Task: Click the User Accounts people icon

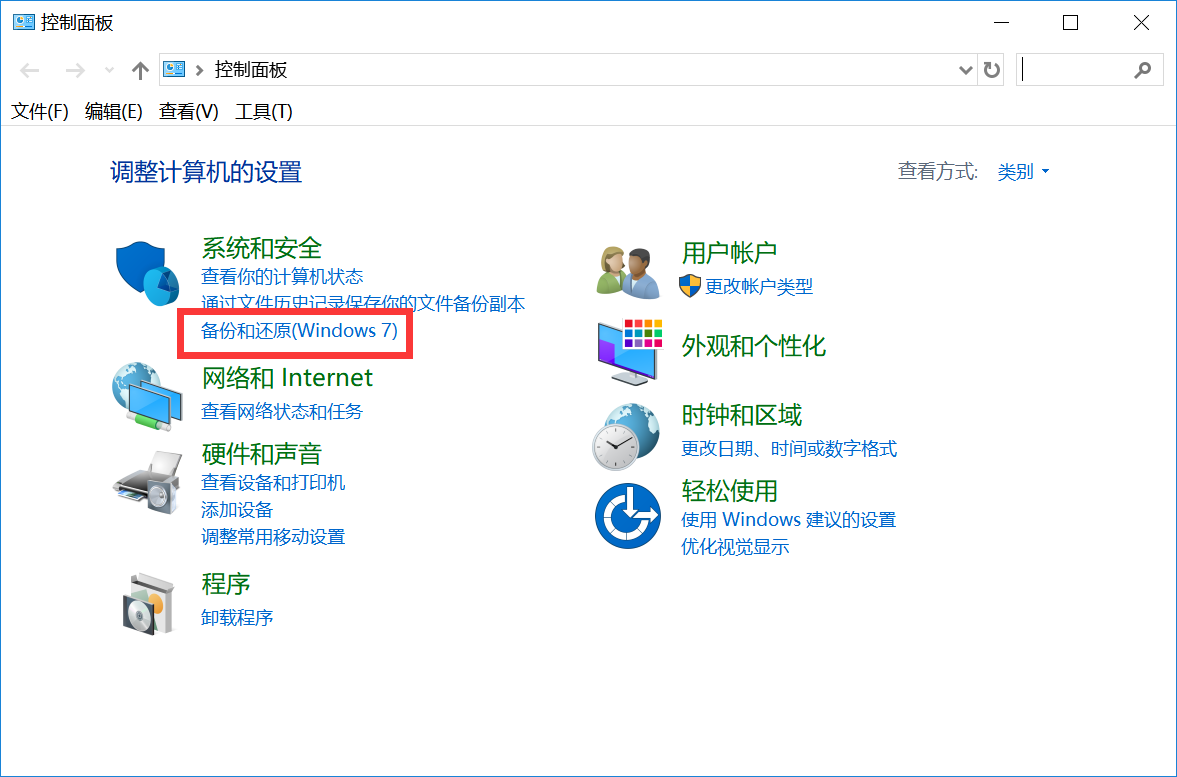Action: (628, 271)
